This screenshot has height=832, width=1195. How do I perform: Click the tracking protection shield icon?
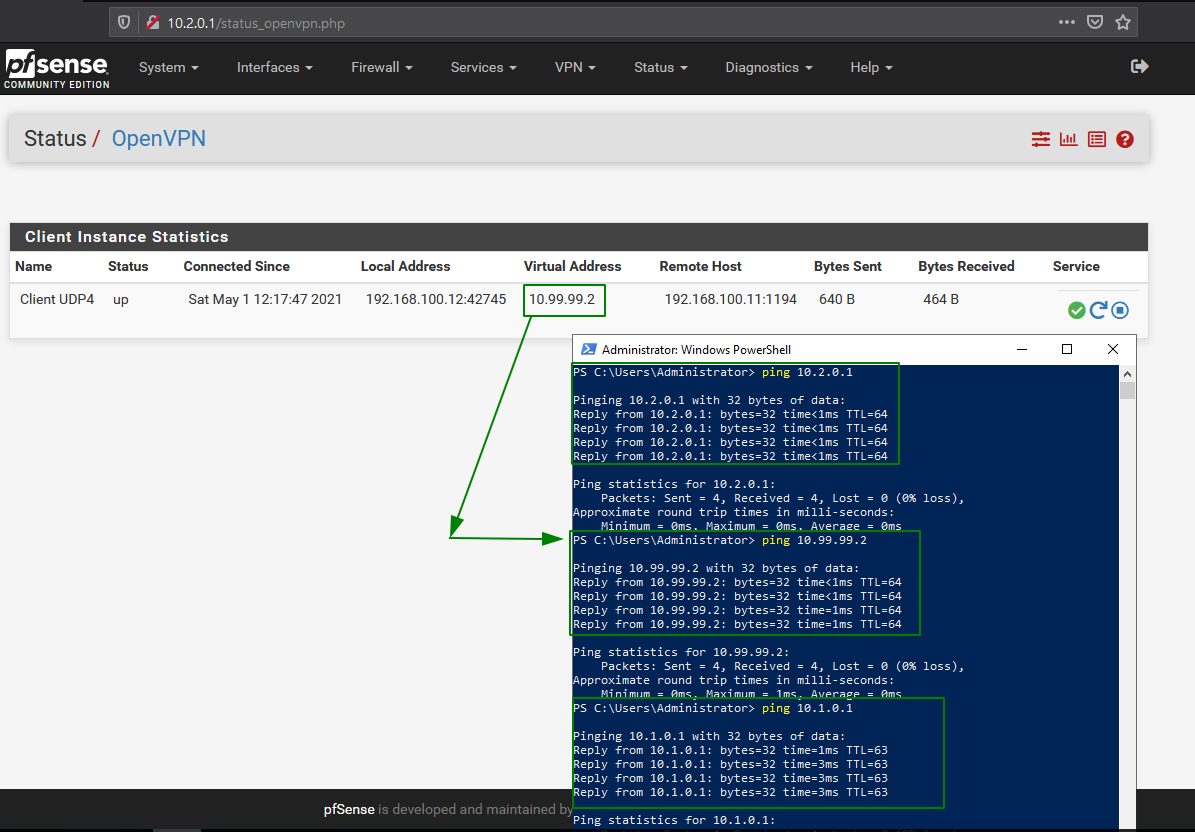pos(123,23)
